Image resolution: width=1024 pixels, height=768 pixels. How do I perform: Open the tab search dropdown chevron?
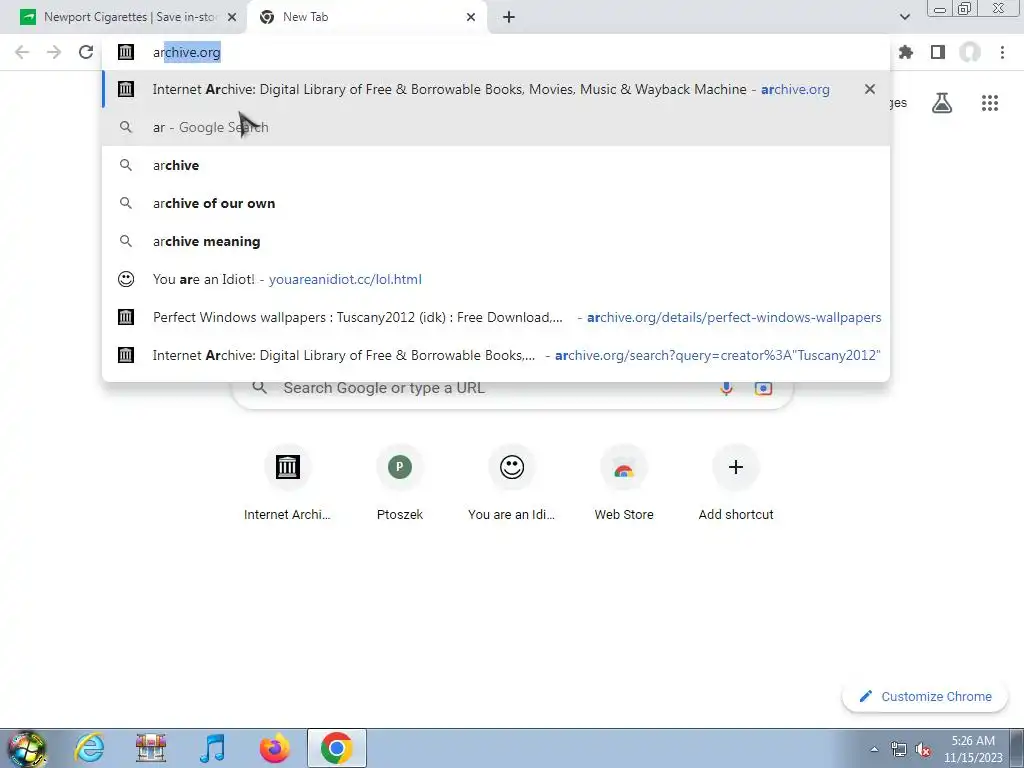(904, 17)
